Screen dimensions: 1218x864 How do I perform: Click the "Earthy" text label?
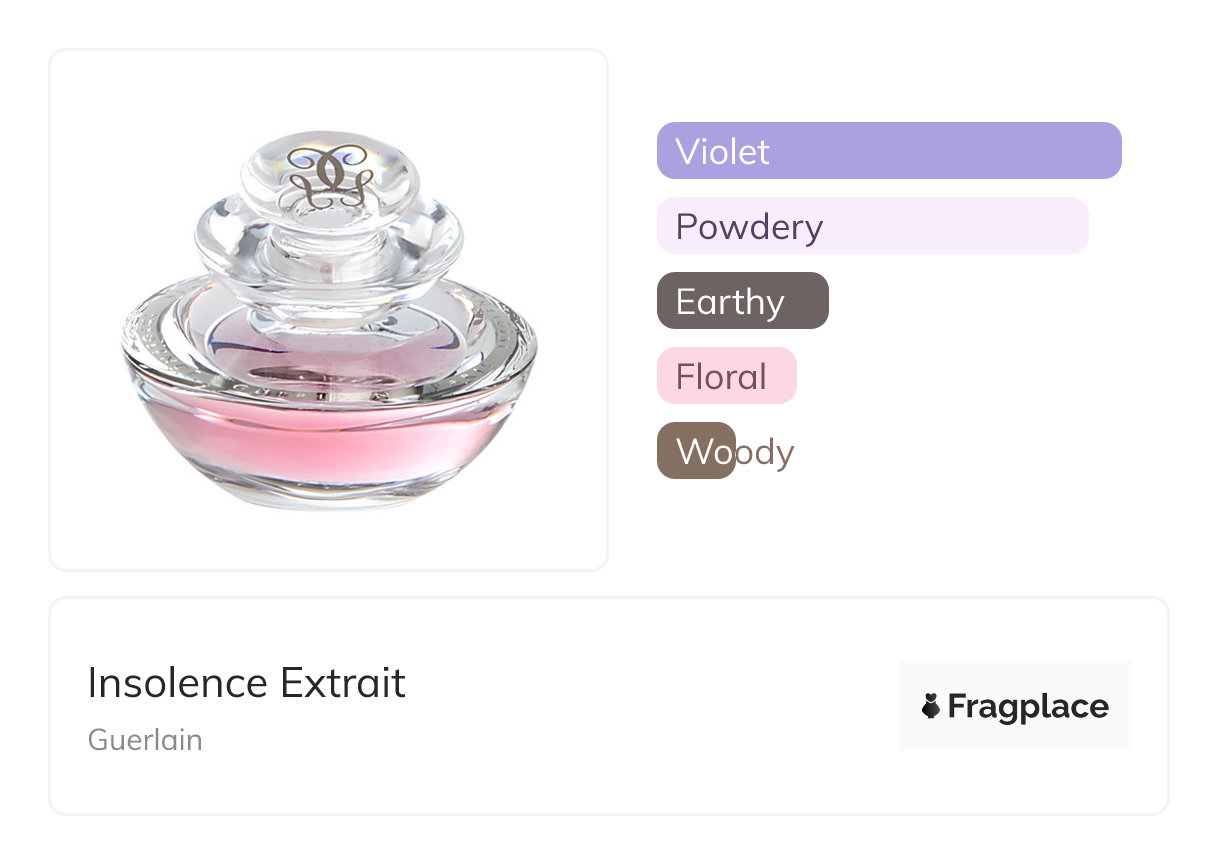coord(730,302)
